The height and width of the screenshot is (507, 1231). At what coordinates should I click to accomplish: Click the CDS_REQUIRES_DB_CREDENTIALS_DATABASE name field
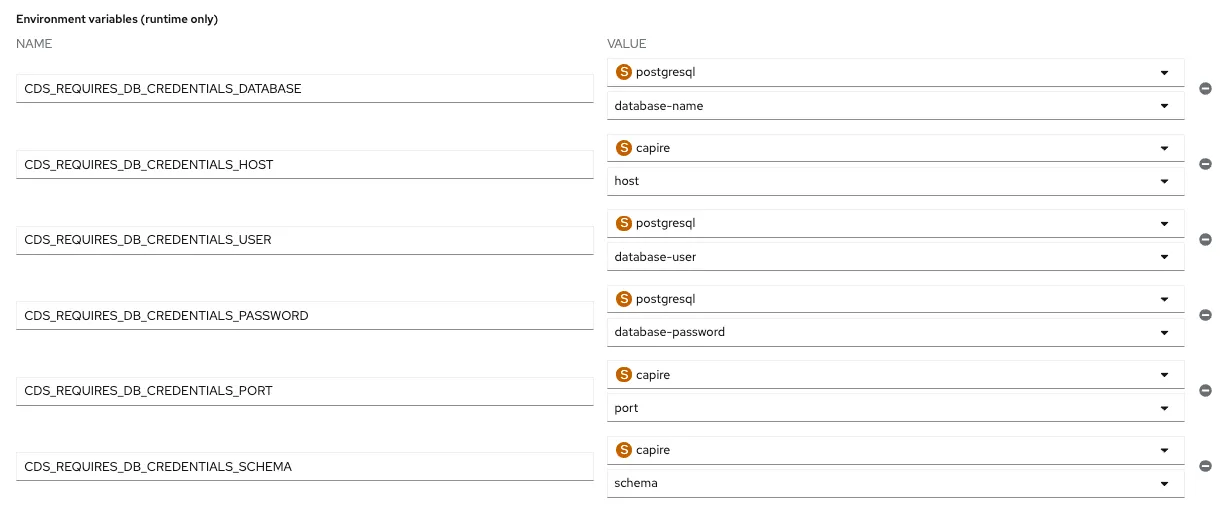click(x=305, y=89)
